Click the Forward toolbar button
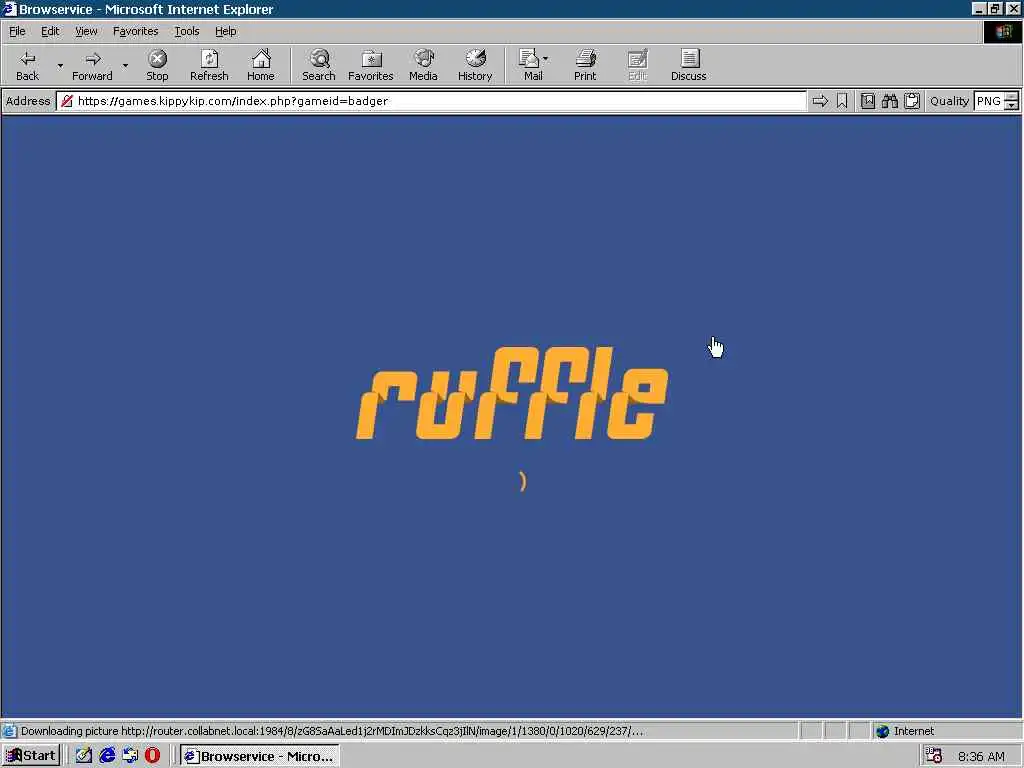 pos(92,65)
